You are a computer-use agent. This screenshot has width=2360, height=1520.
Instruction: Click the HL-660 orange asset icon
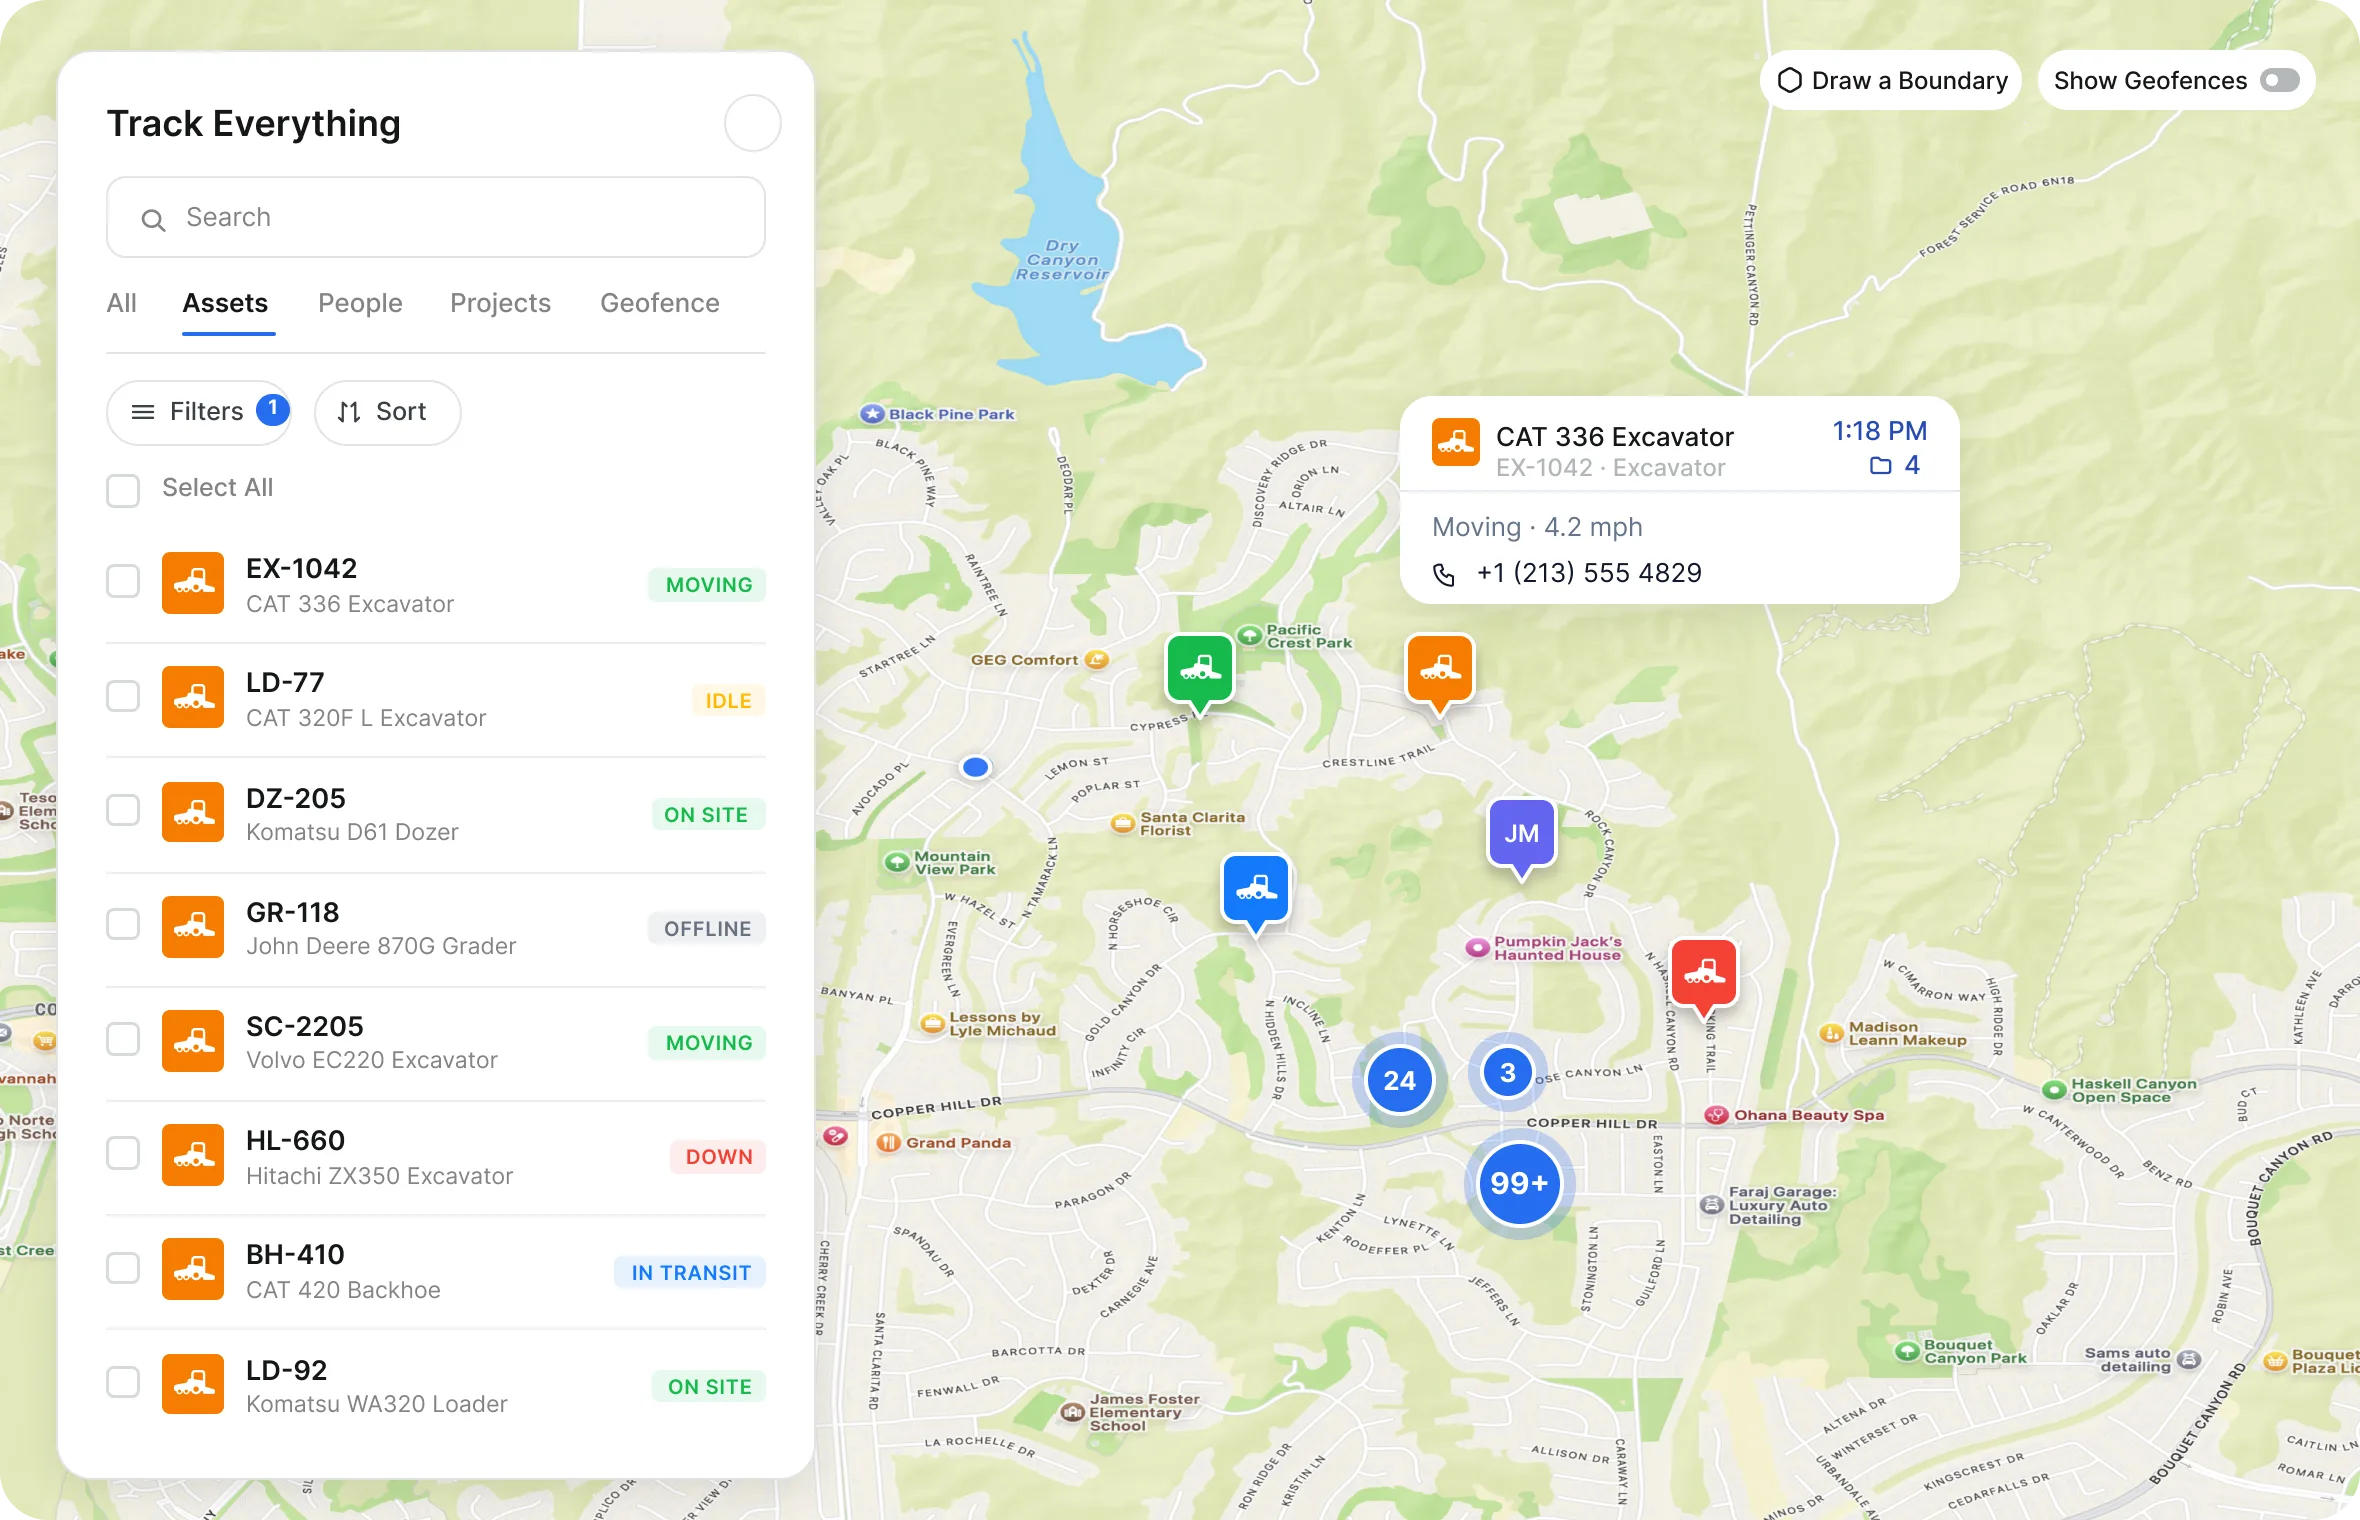click(x=193, y=1155)
